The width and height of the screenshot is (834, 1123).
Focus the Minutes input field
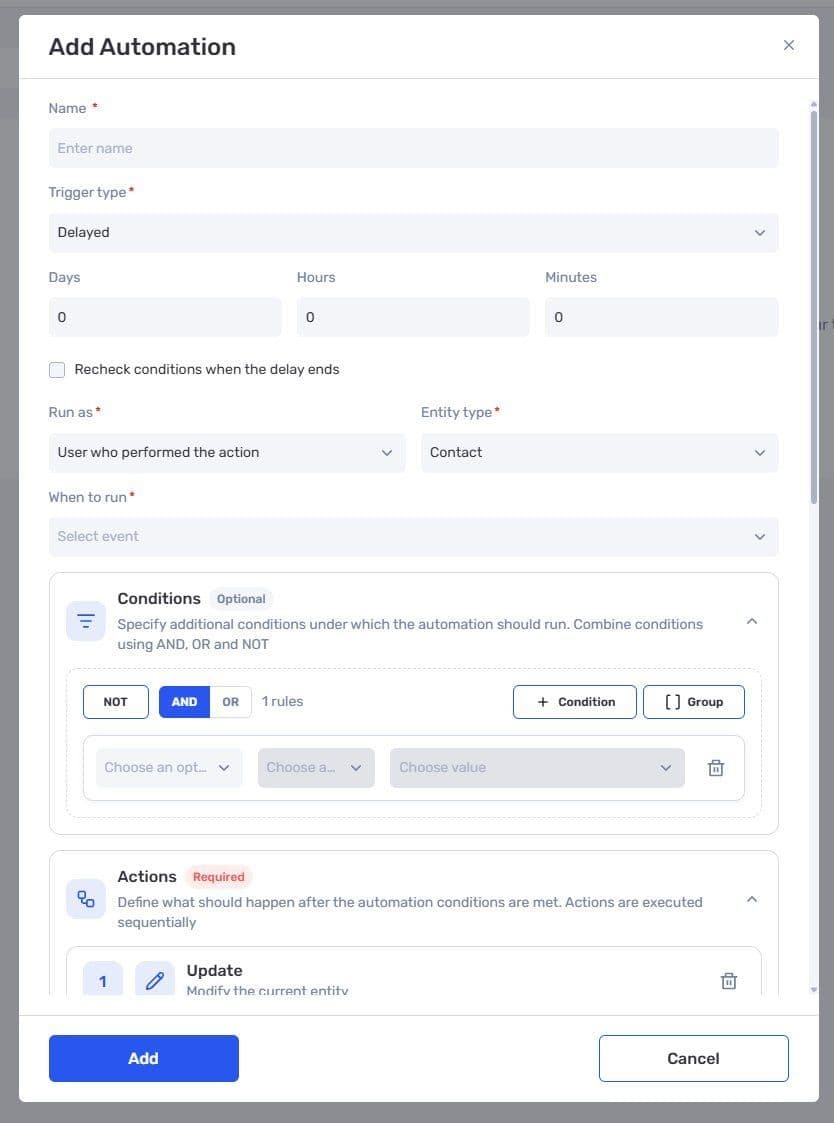click(661, 317)
